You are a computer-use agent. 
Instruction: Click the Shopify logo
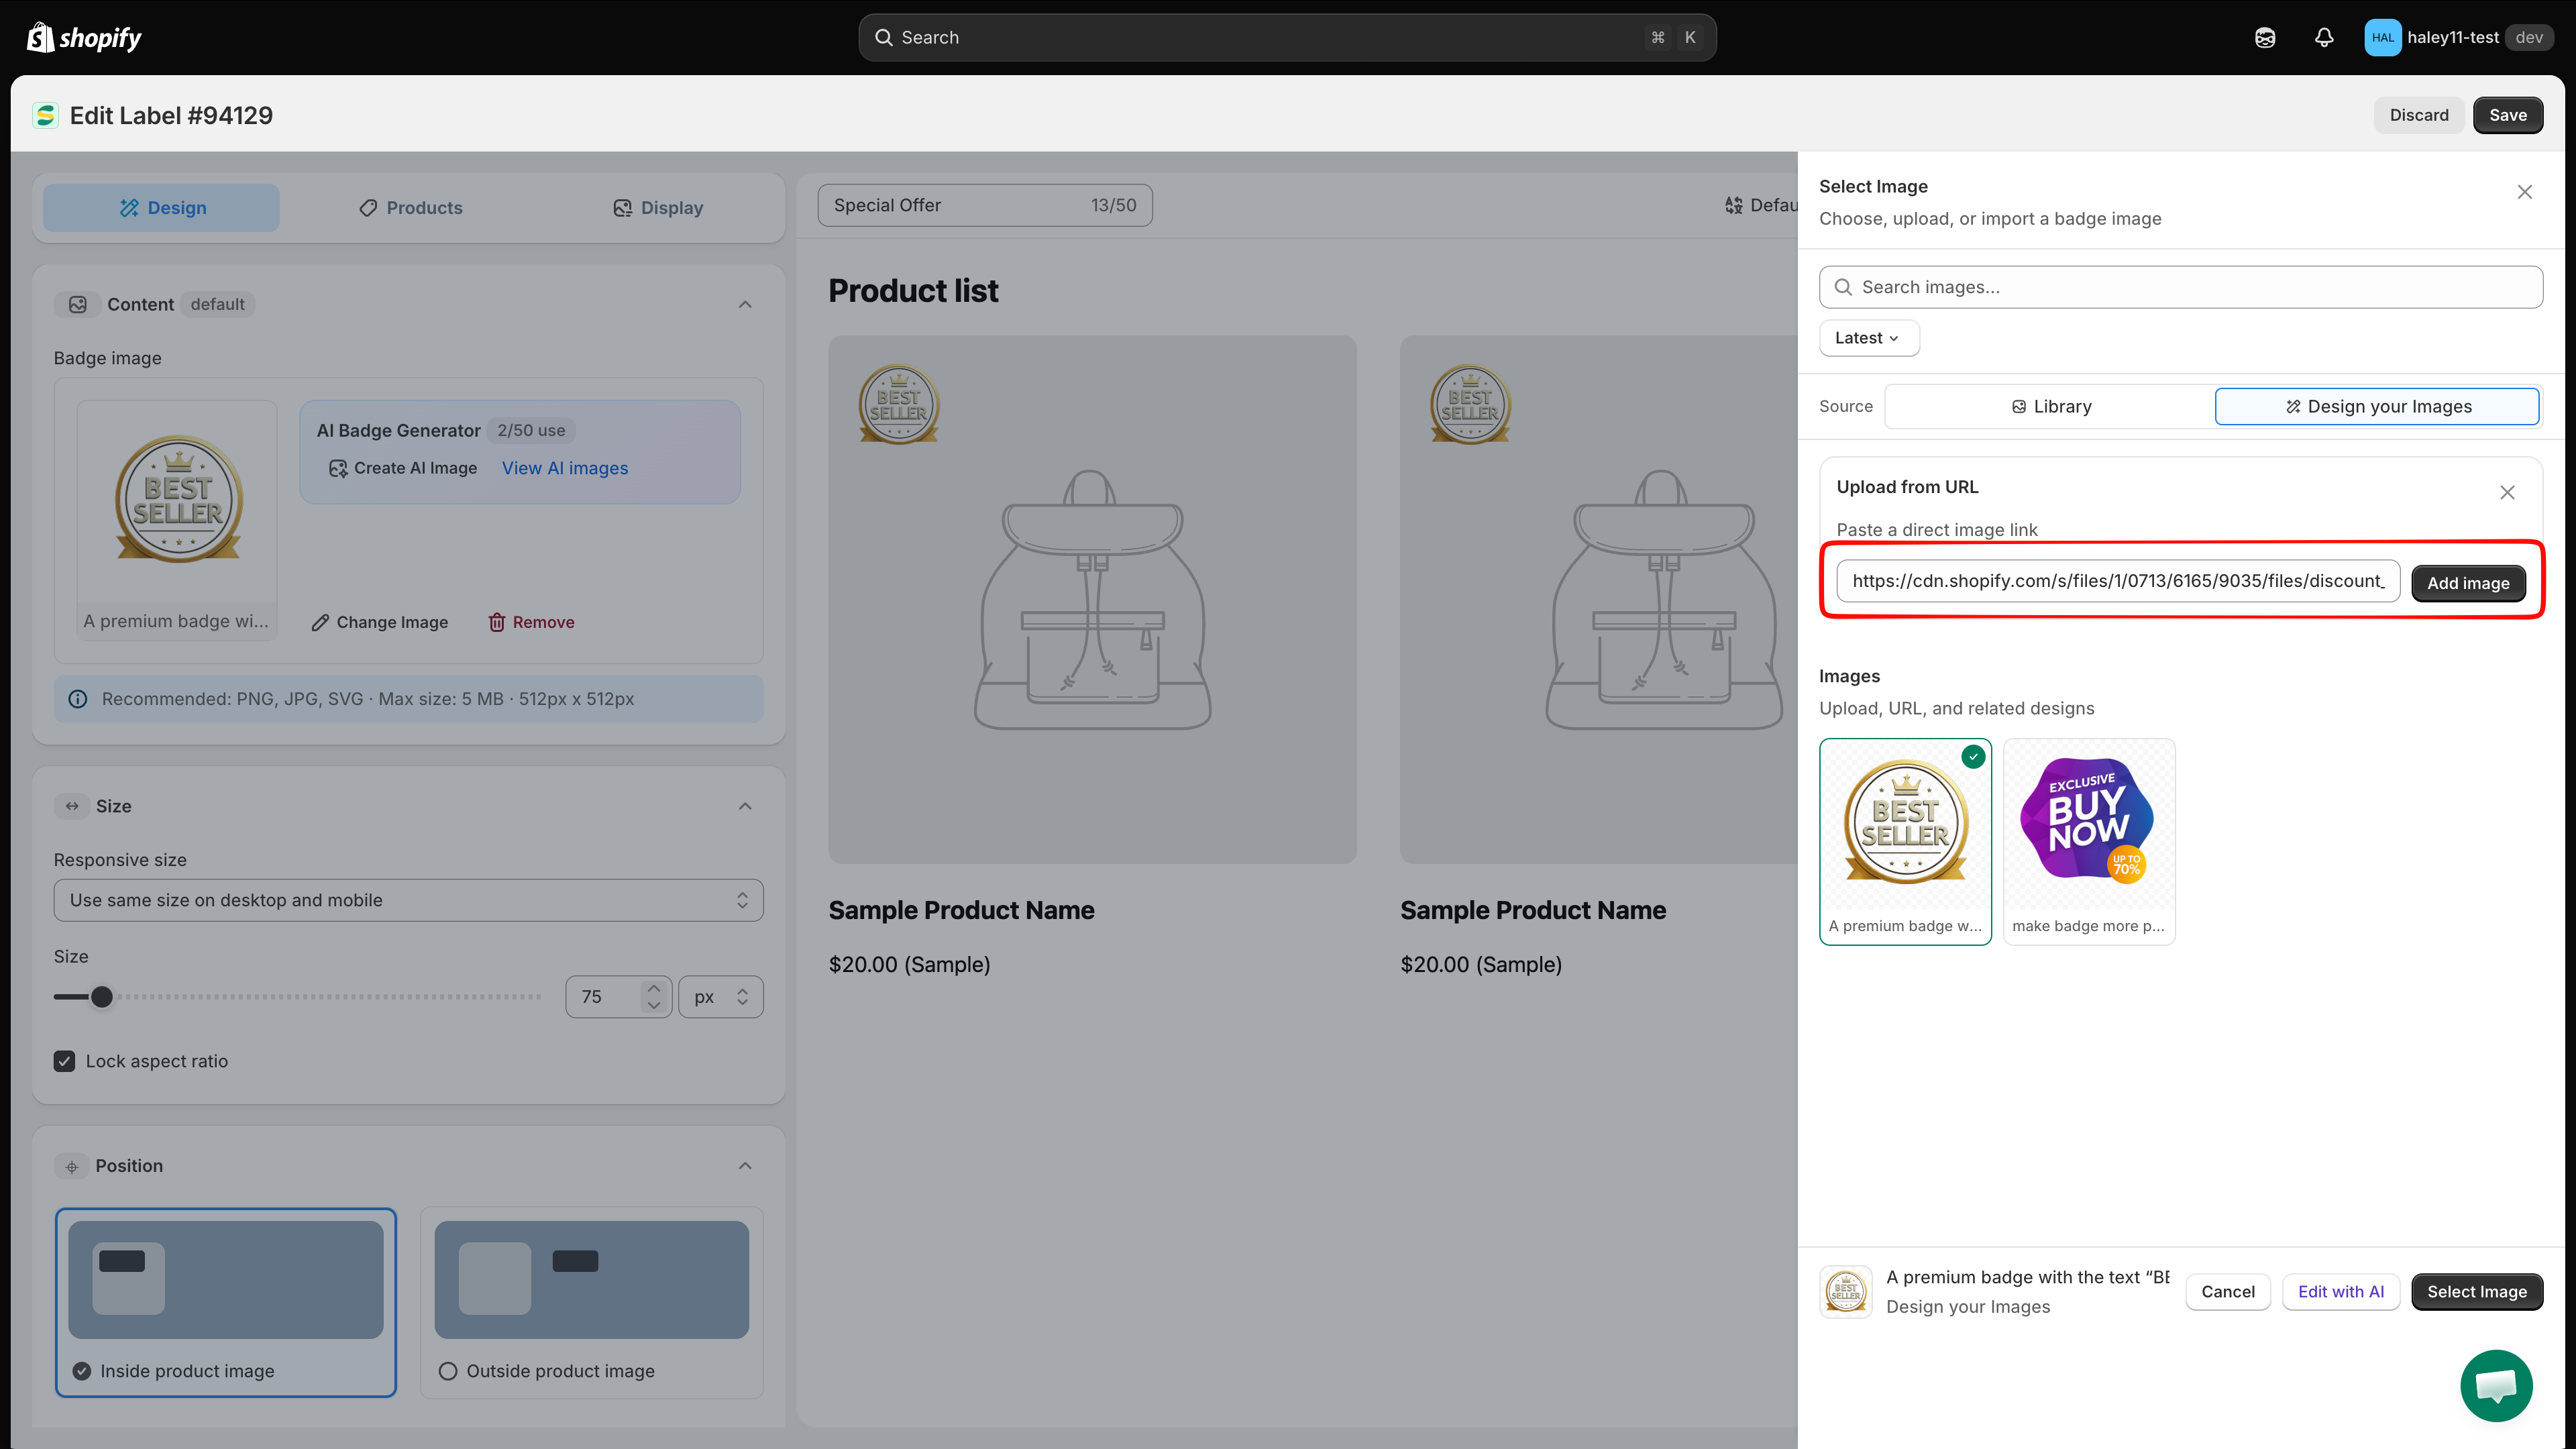pyautogui.click(x=84, y=37)
